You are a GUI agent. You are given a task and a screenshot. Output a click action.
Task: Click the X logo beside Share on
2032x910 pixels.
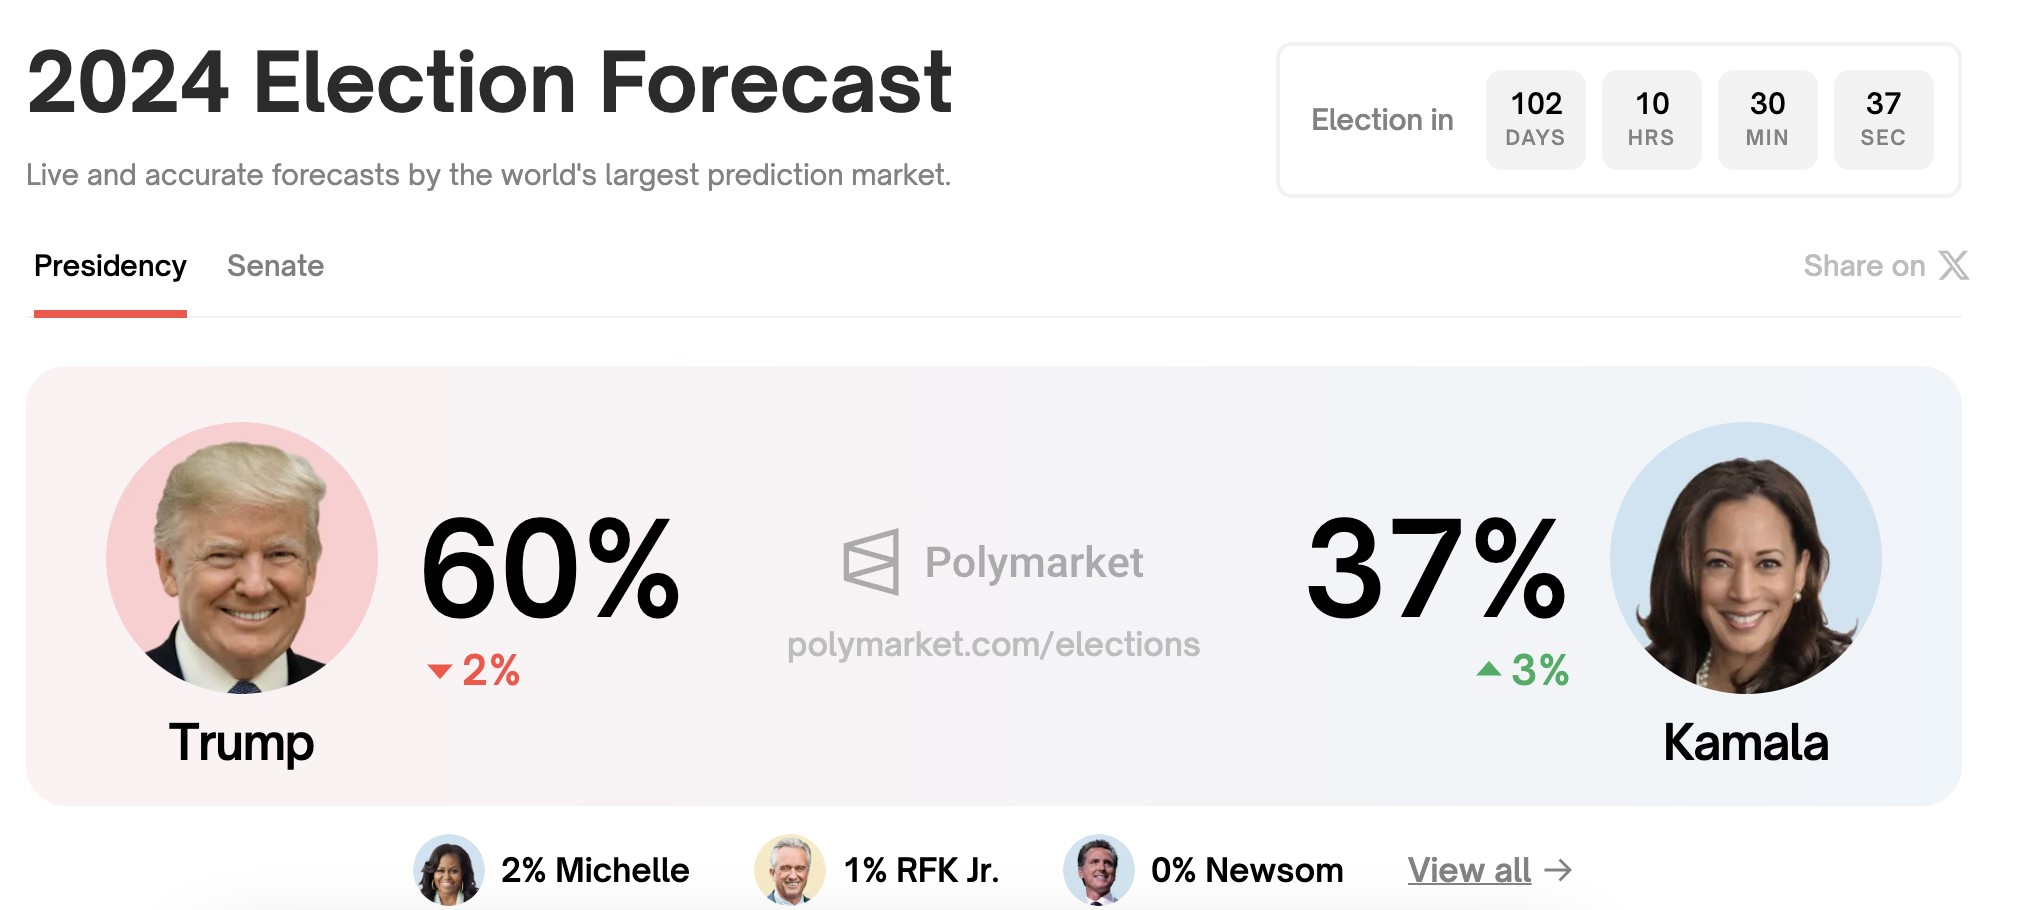pos(1953,265)
